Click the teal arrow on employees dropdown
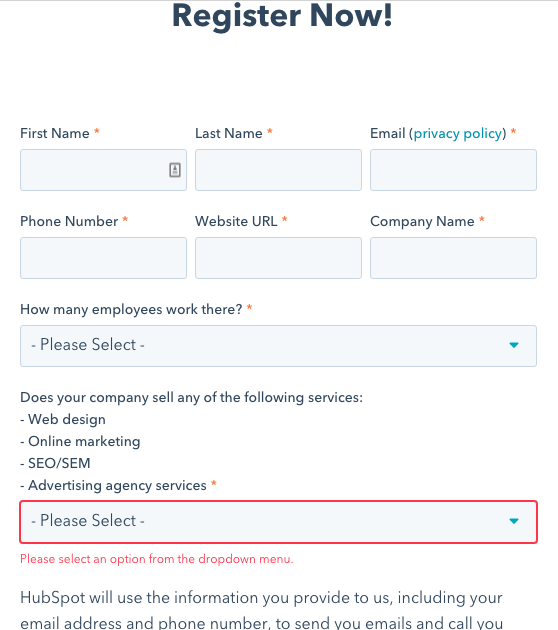Image resolution: width=558 pixels, height=630 pixels. point(514,345)
